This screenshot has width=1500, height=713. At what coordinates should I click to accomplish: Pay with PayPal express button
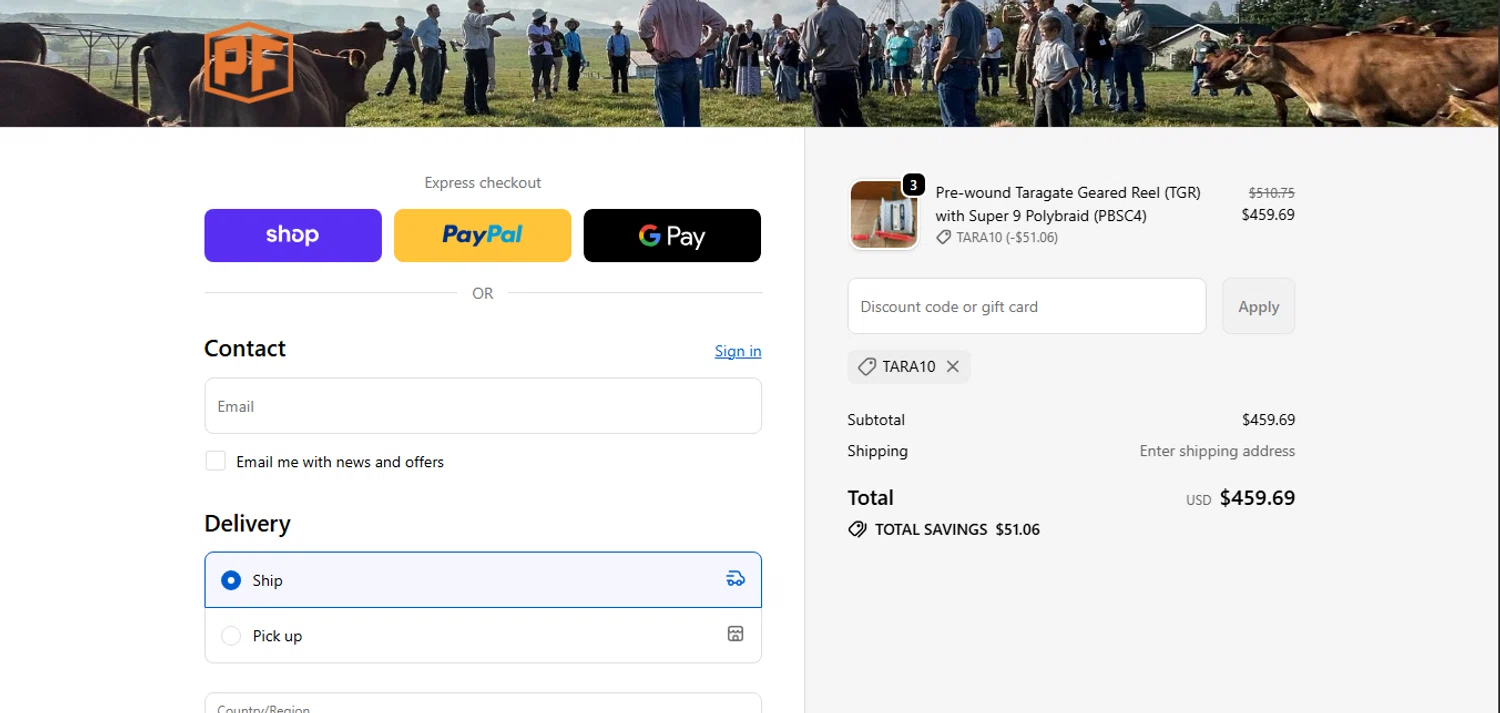click(482, 235)
